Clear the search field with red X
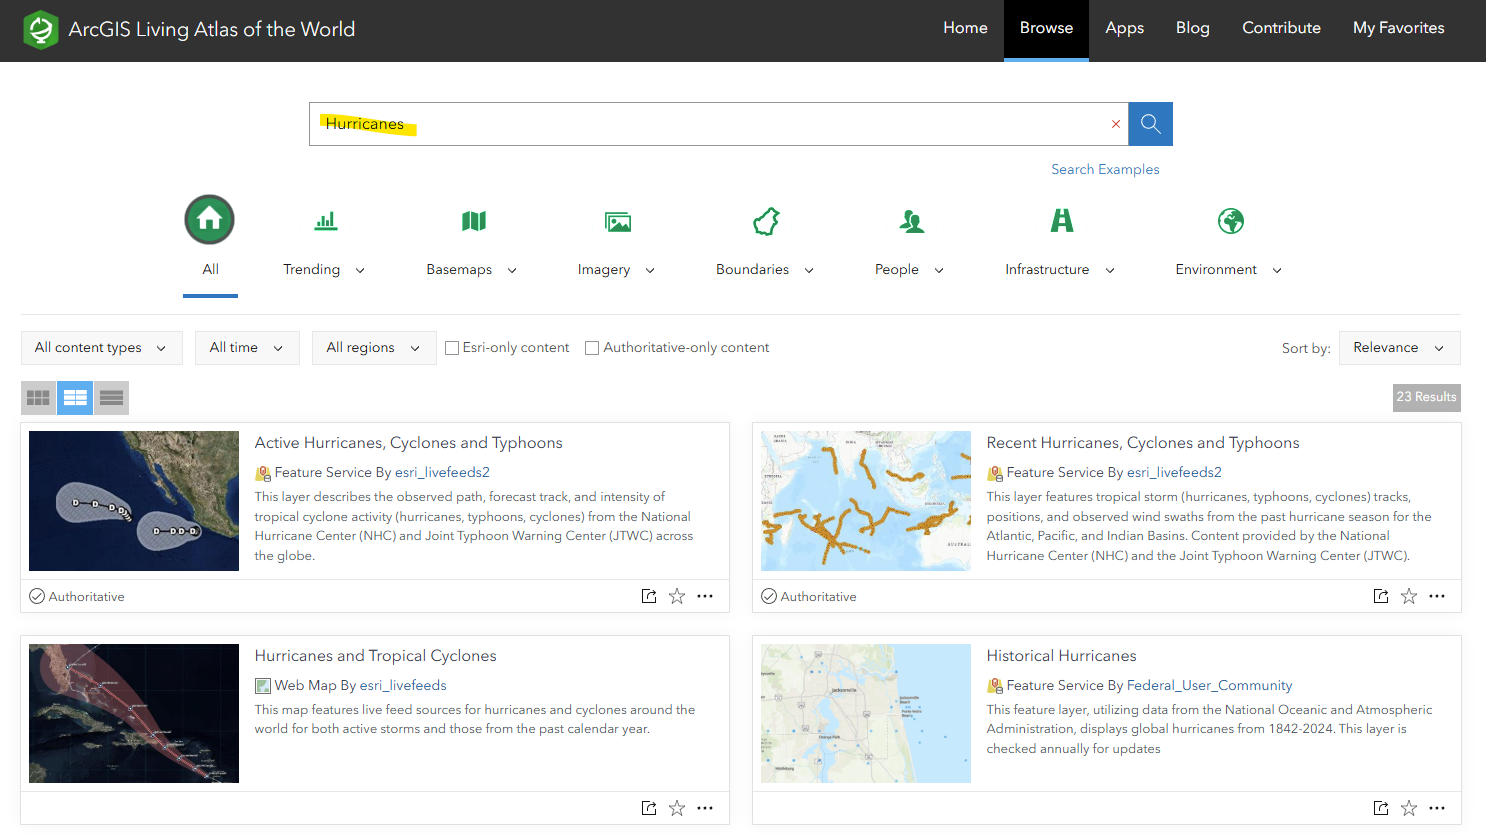Image resolution: width=1486 pixels, height=834 pixels. point(1115,124)
